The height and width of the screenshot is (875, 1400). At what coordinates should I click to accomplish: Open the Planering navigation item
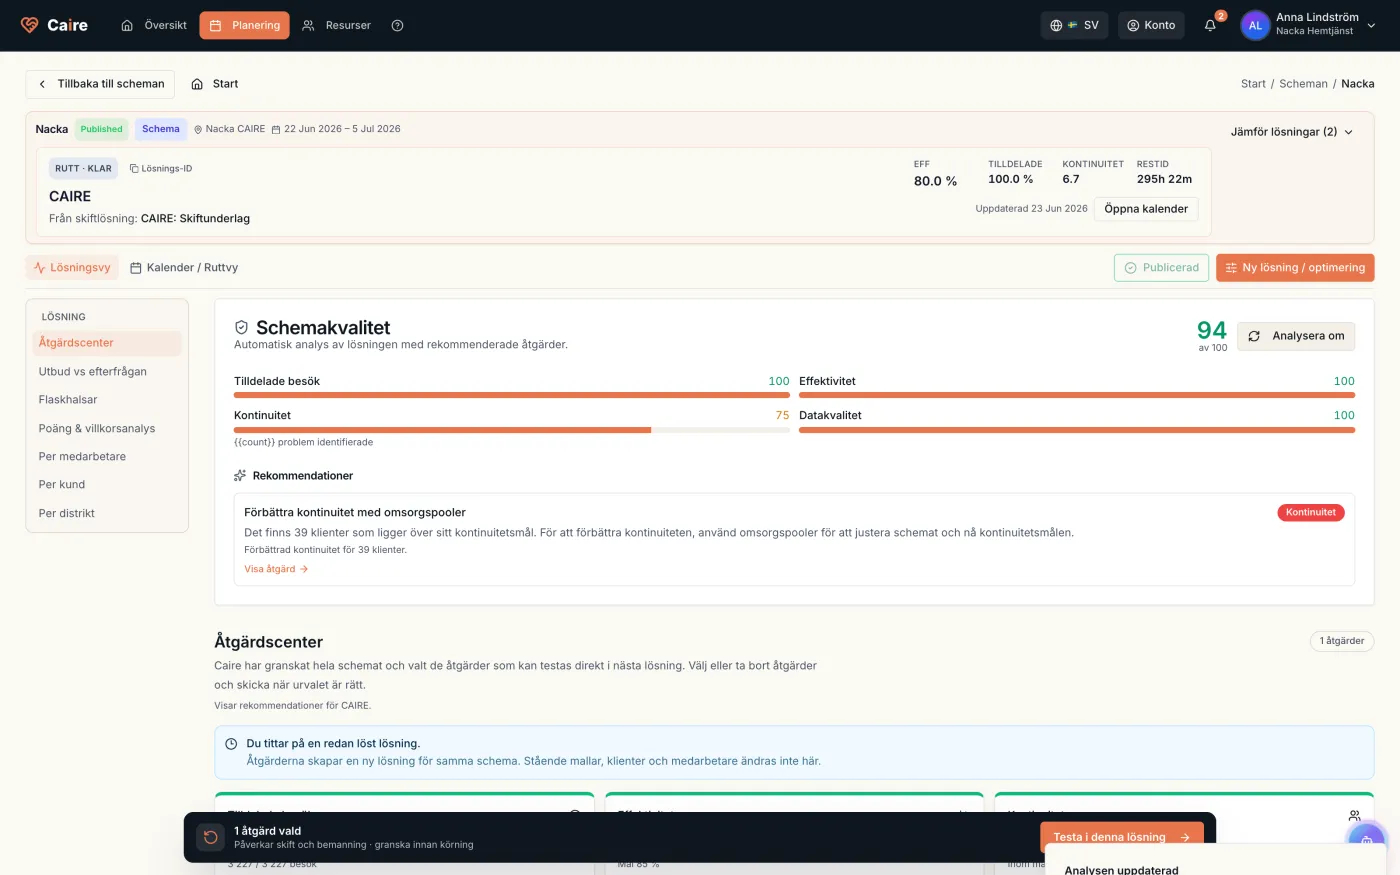click(245, 25)
